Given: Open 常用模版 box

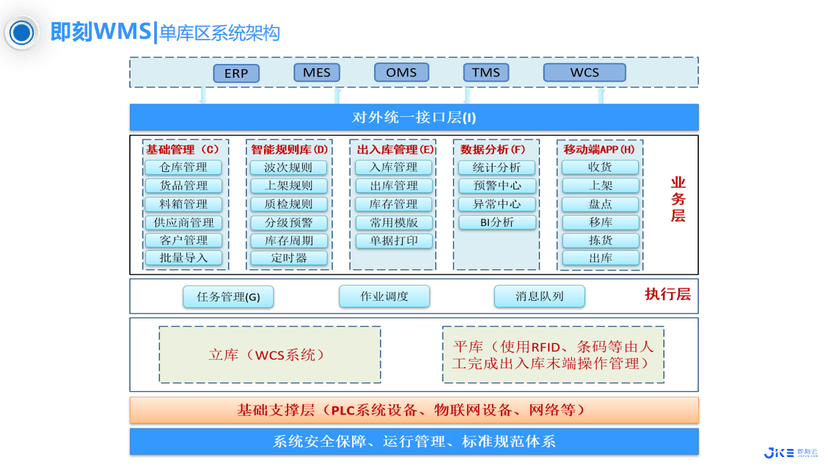Looking at the screenshot, I should (x=393, y=222).
